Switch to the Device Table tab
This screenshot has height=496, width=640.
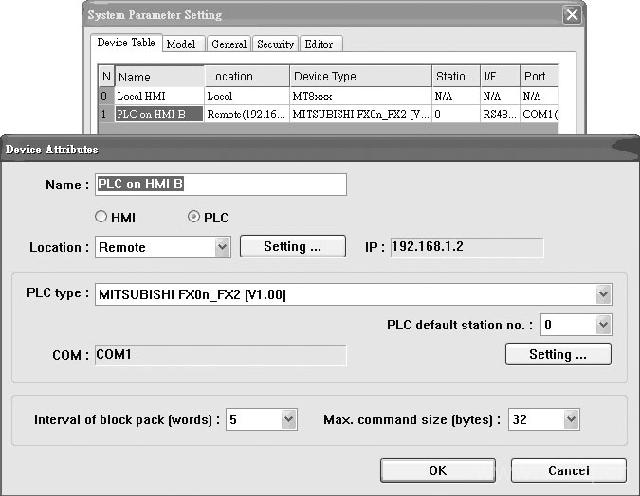click(x=124, y=43)
